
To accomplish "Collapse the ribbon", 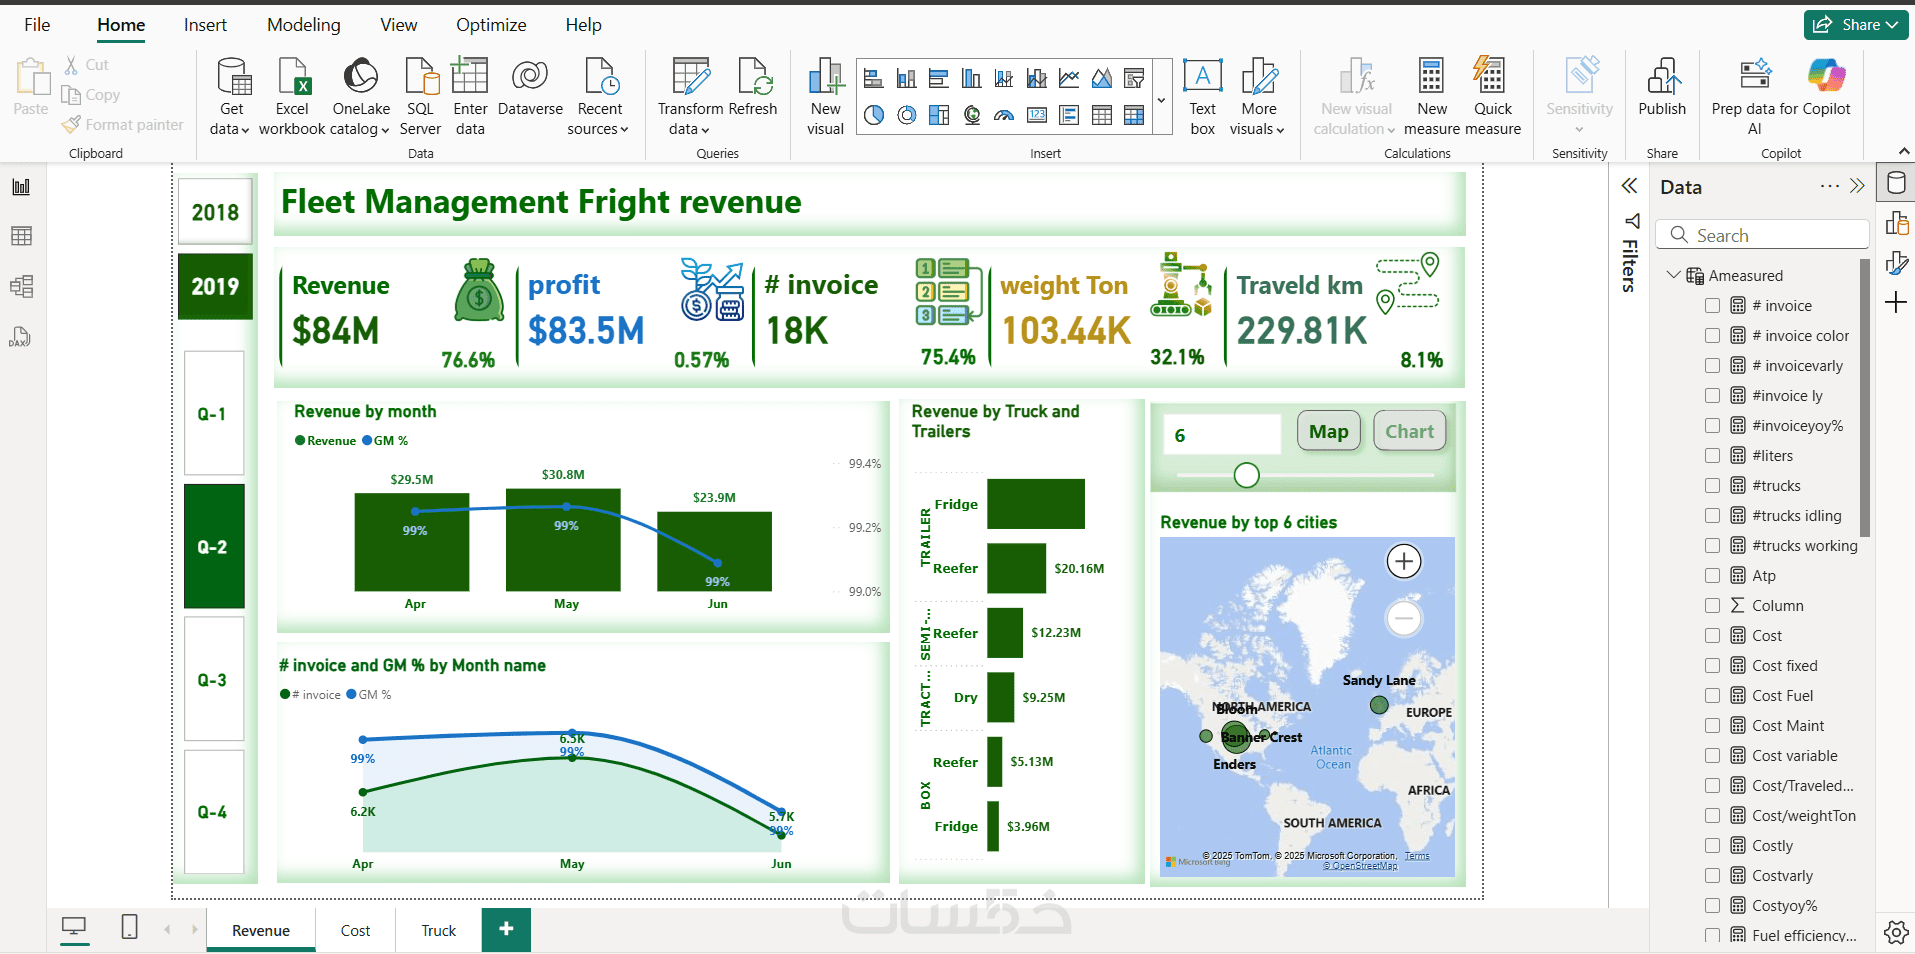I will tap(1904, 151).
